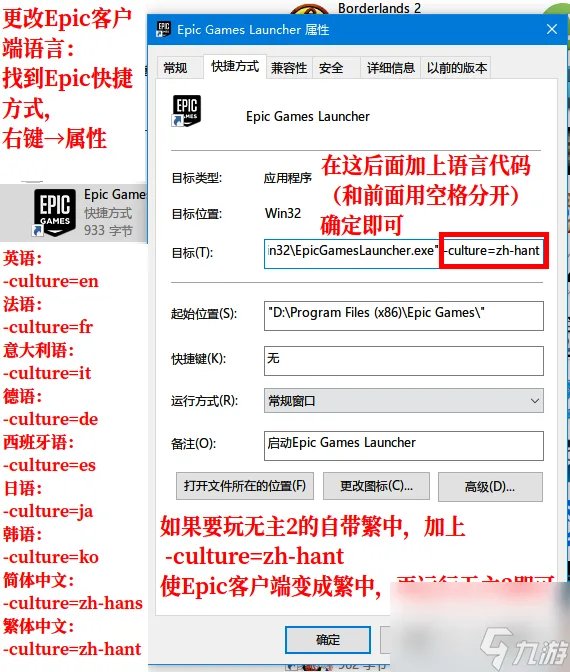
Task: Switch to the 详细信息 tab
Action: [390, 68]
